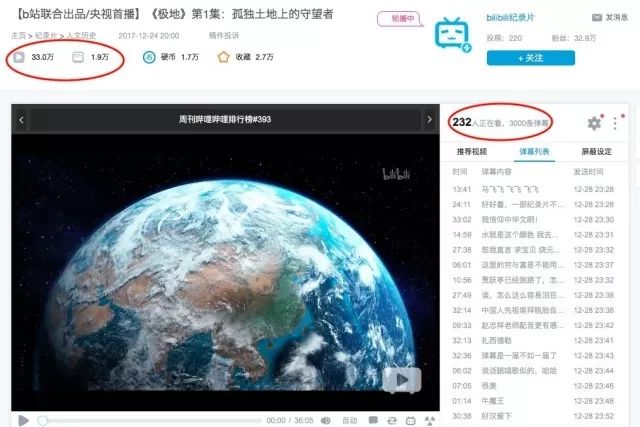Select danmaku row '很美'

pyautogui.click(x=533, y=386)
